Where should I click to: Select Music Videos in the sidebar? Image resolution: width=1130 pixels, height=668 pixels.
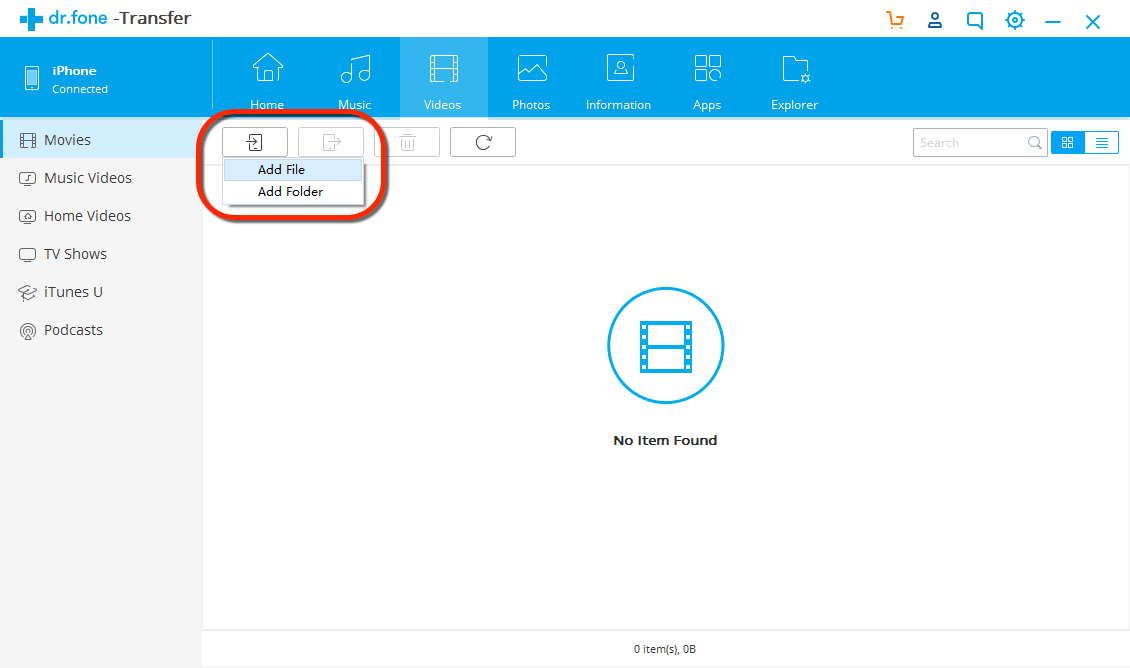coord(101,178)
